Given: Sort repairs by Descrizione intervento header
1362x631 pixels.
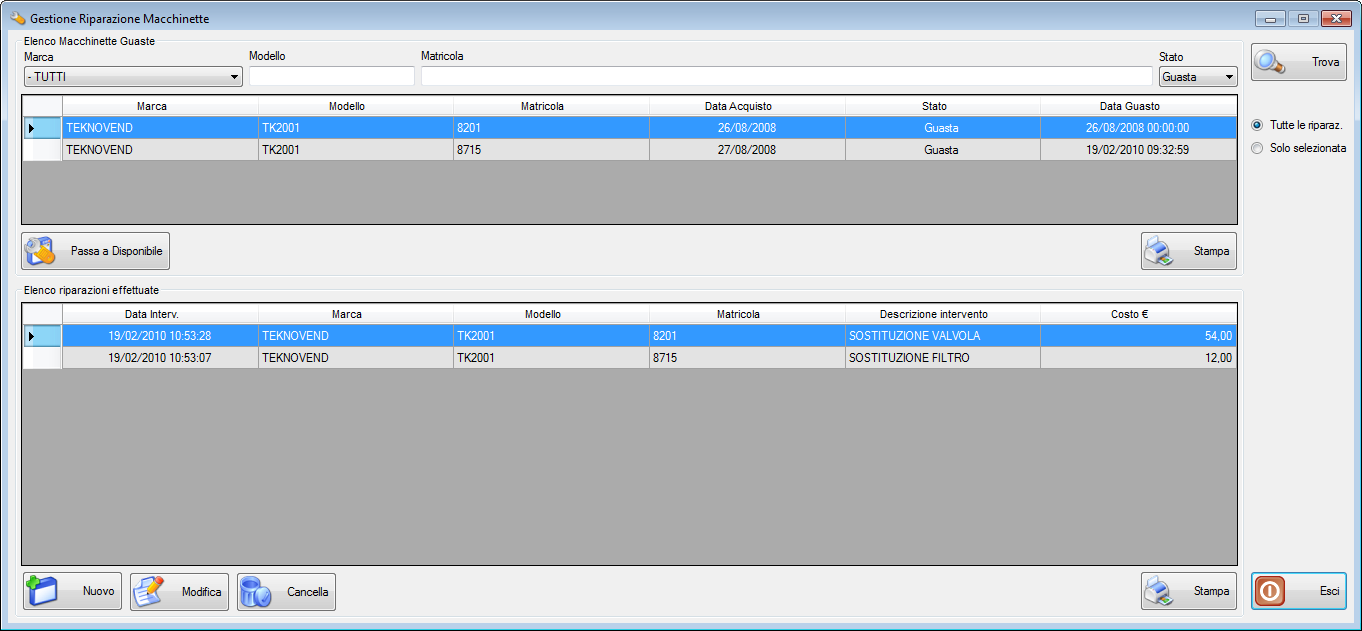Looking at the screenshot, I should 942,314.
